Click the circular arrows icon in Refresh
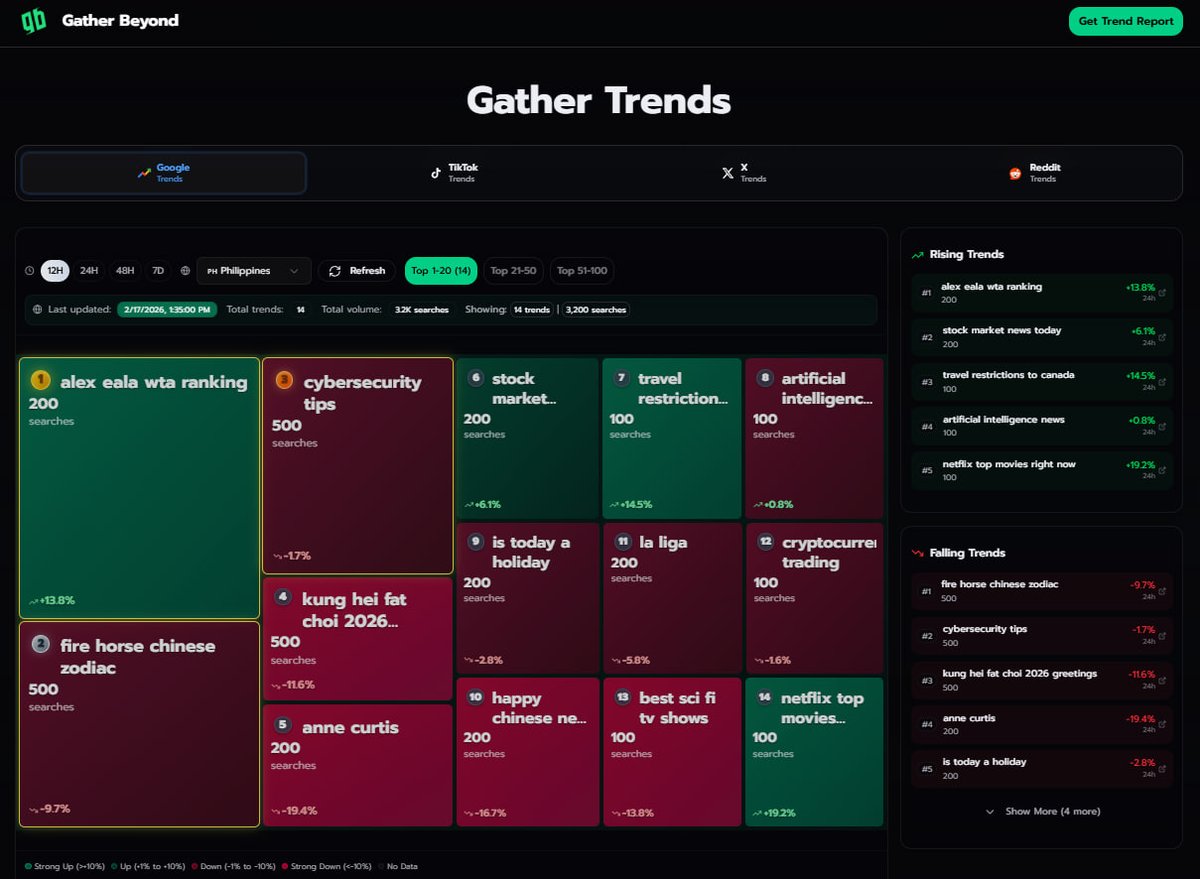This screenshot has width=1200, height=879. point(335,271)
